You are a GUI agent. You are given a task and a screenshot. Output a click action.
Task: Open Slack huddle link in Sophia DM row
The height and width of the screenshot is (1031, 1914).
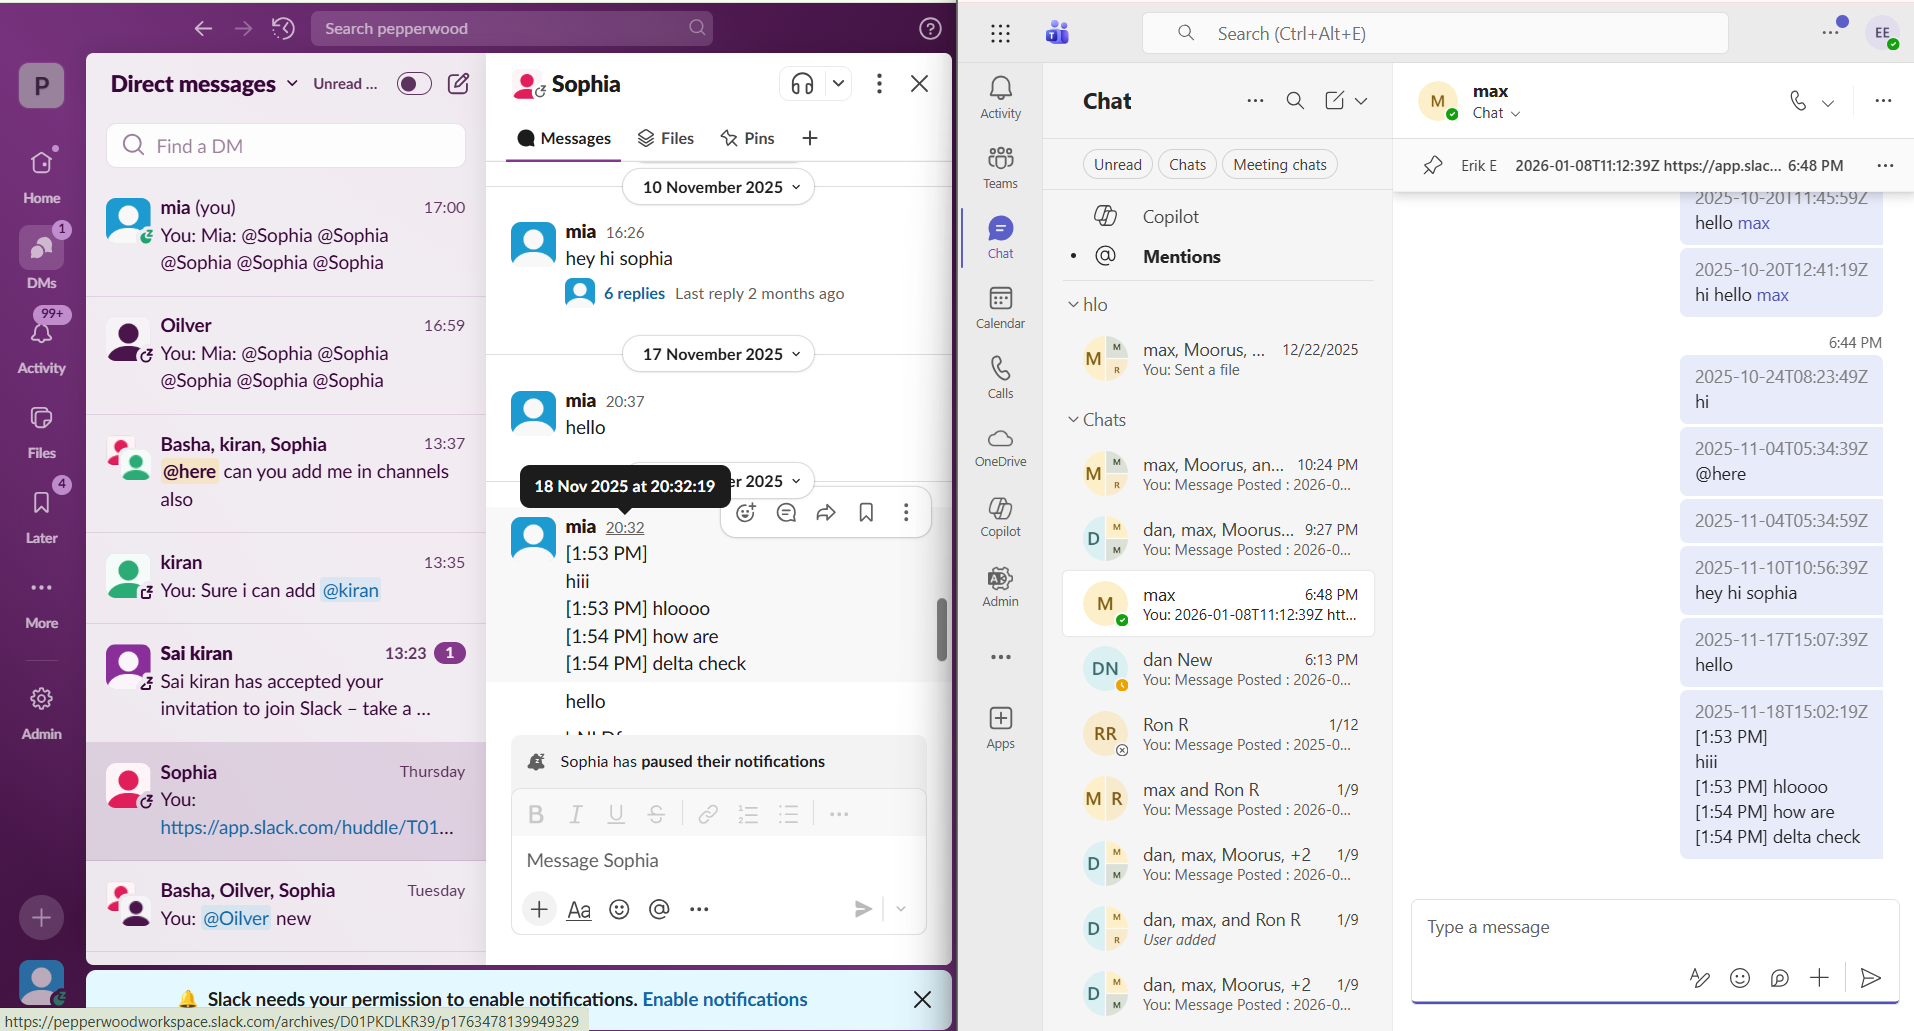click(307, 827)
